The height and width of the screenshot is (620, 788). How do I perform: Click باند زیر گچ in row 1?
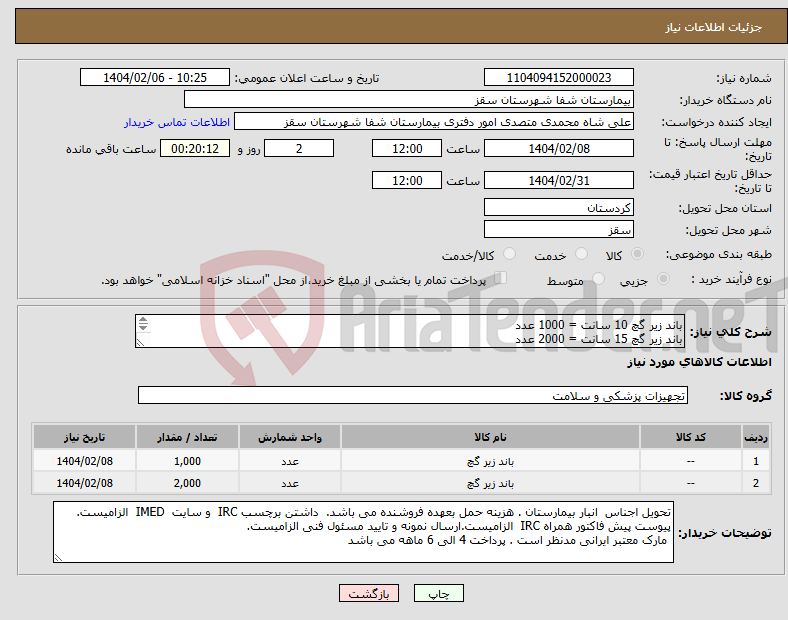490,461
